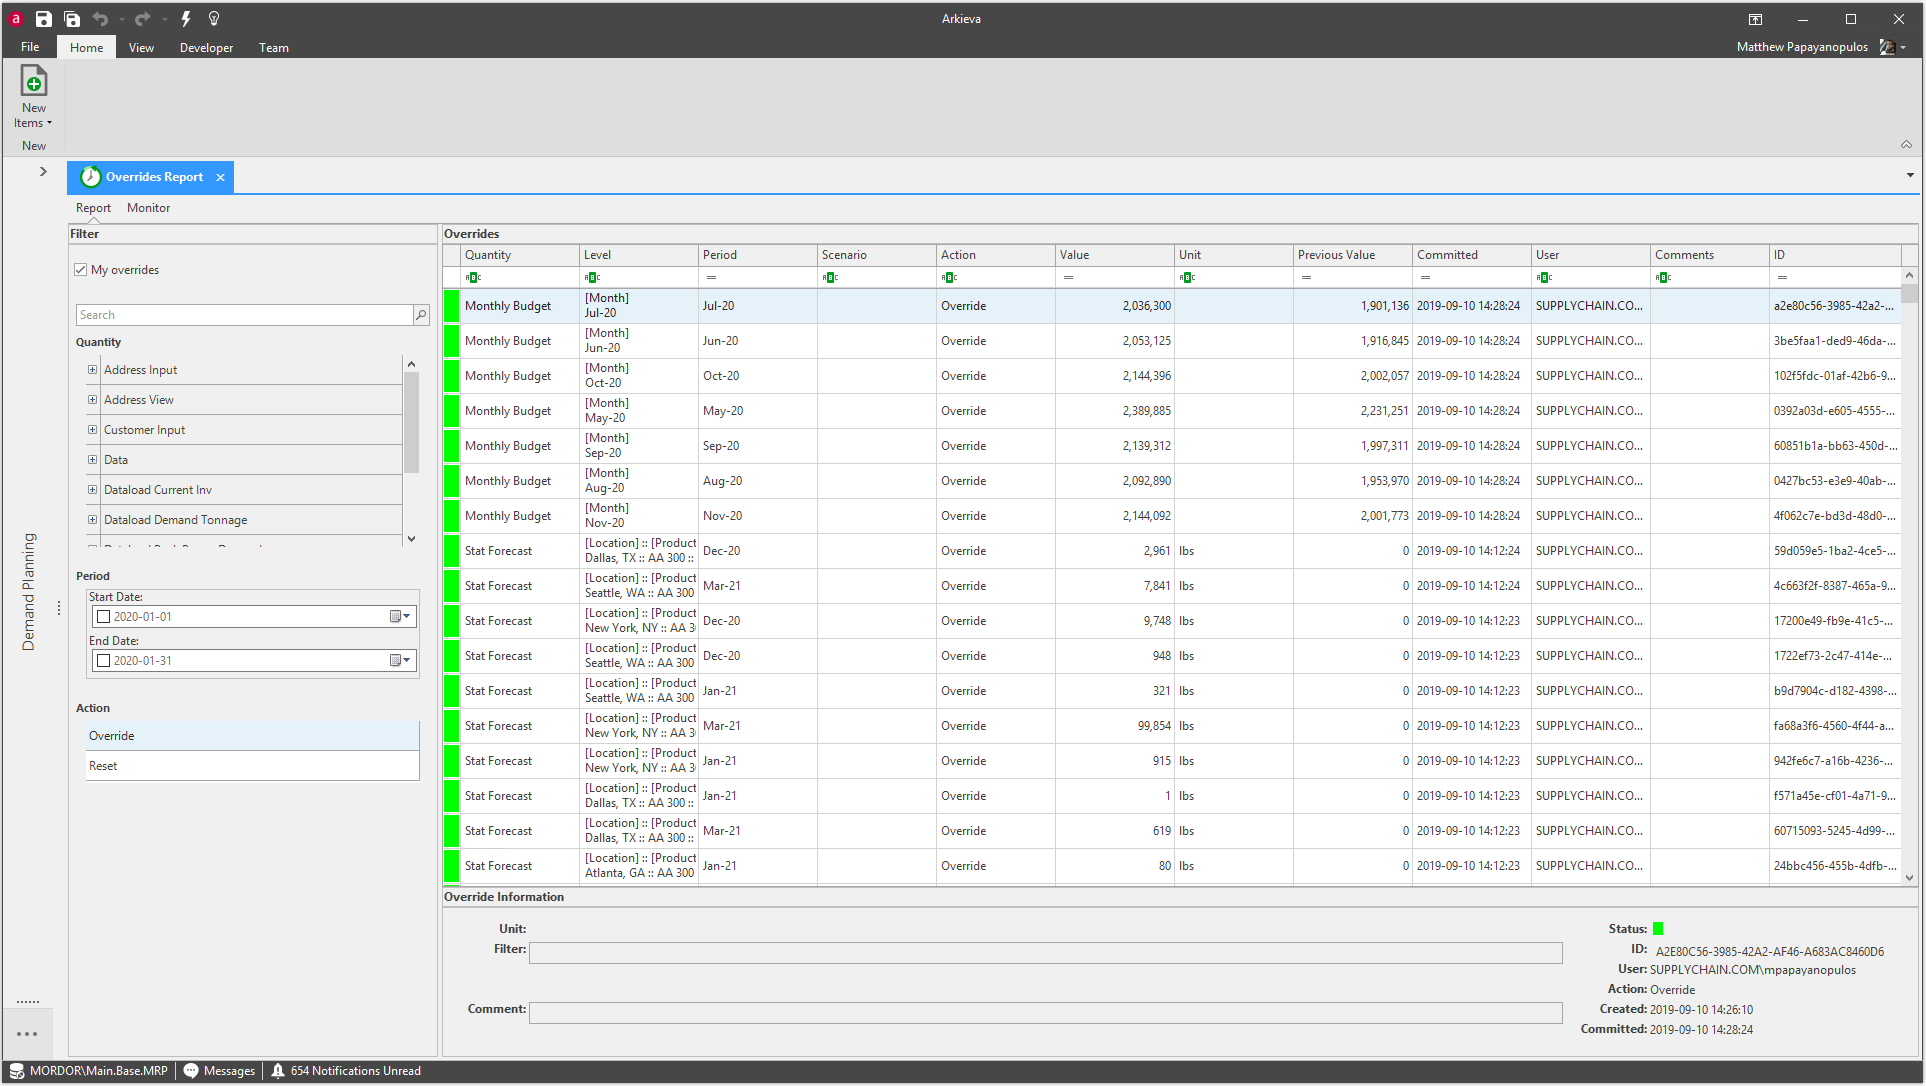The height and width of the screenshot is (1086, 1926).
Task: Click the lightning bolt quick action icon
Action: 186,19
